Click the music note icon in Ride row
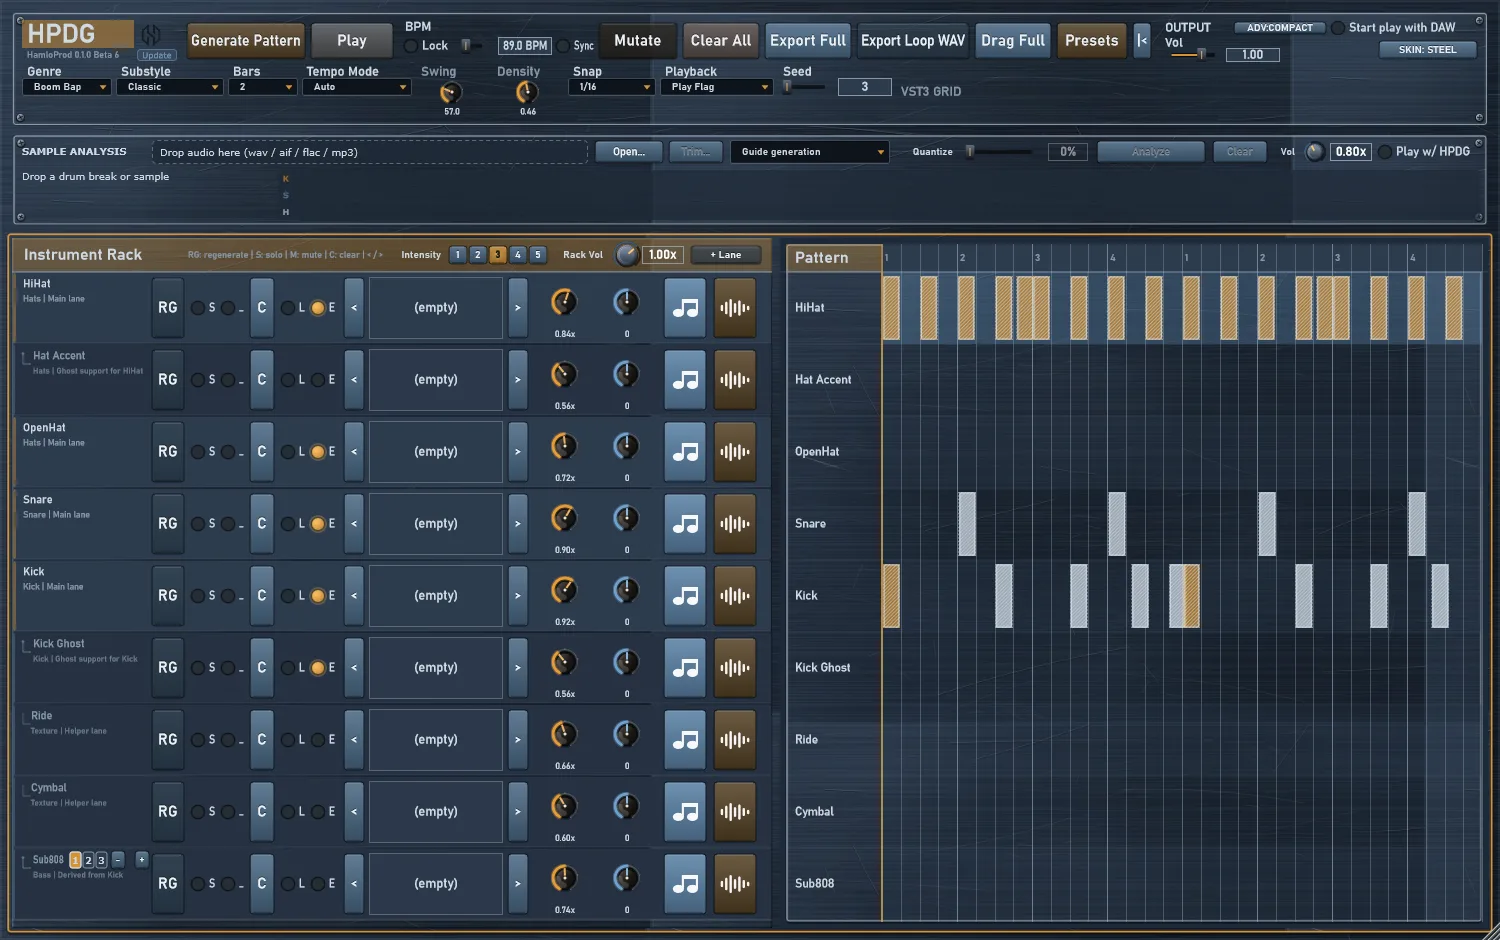 point(685,740)
